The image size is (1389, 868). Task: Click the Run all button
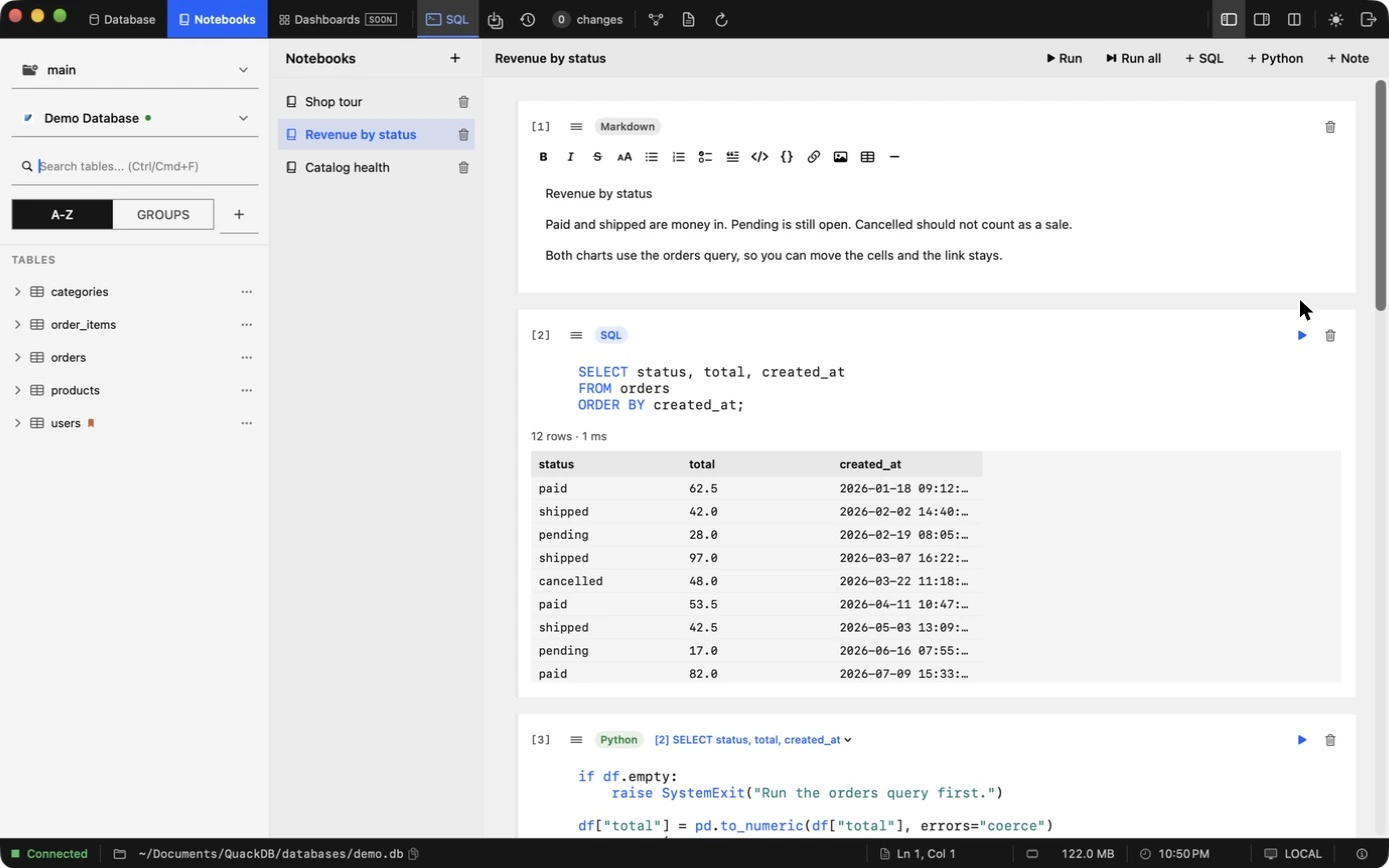click(x=1133, y=58)
